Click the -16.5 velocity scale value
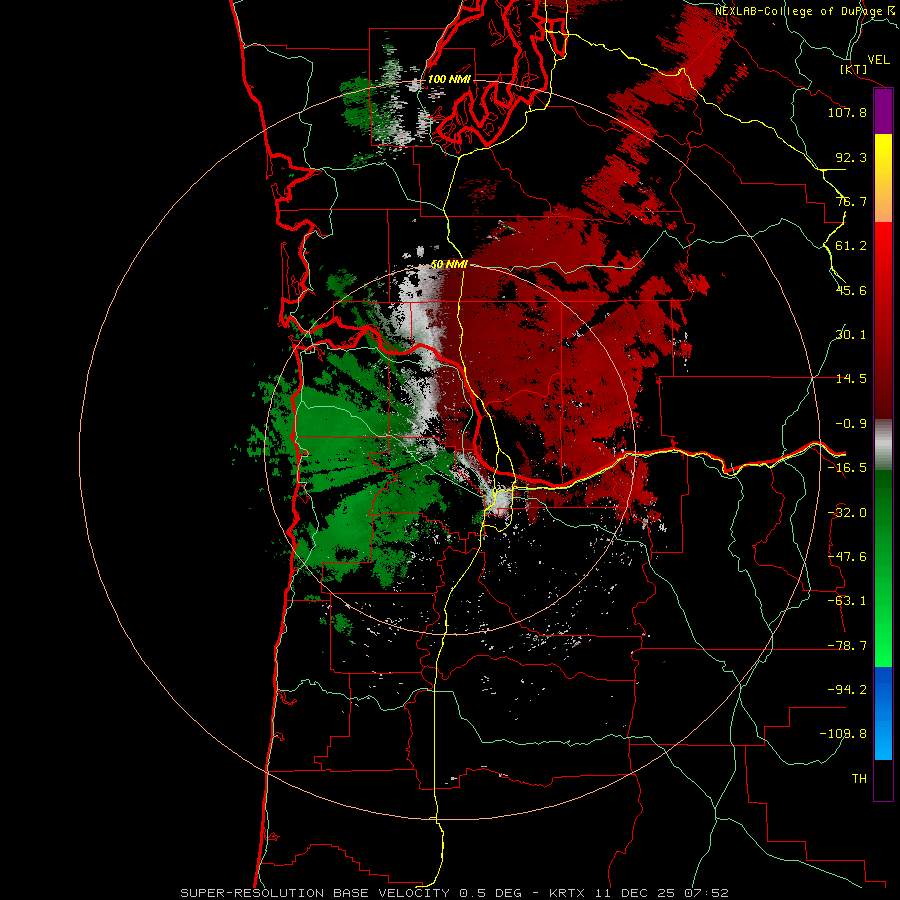 [x=847, y=468]
